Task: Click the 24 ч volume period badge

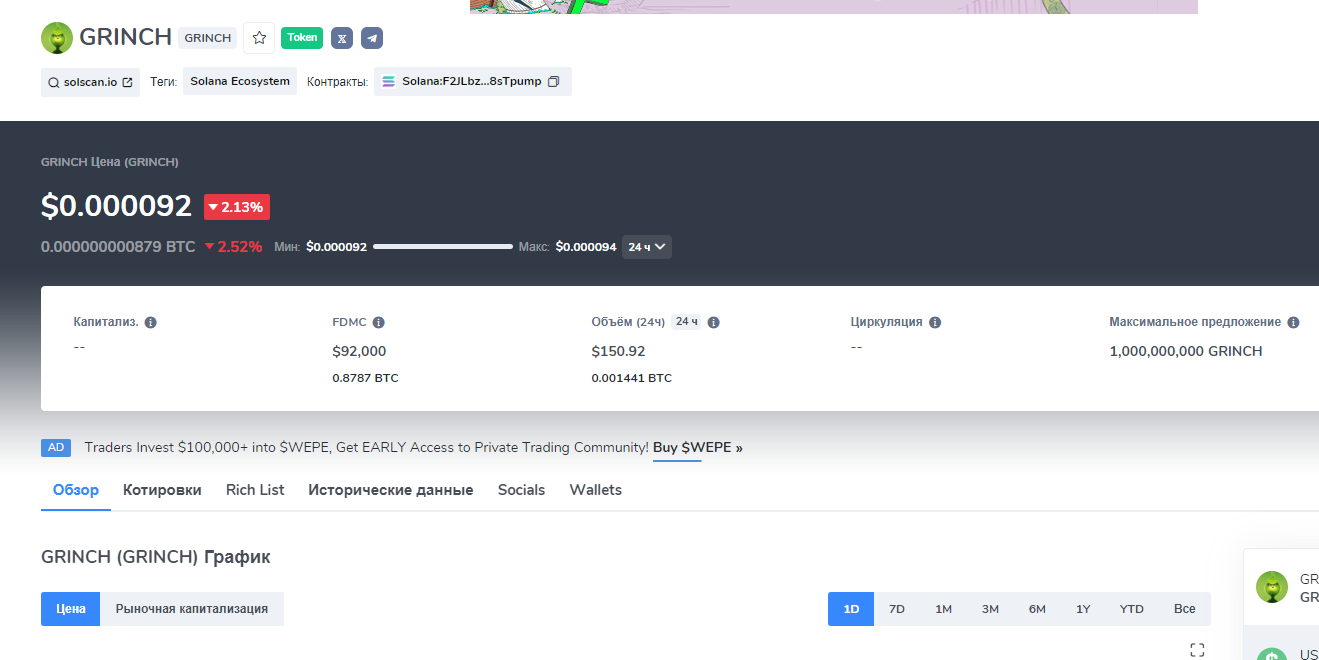Action: coord(686,322)
